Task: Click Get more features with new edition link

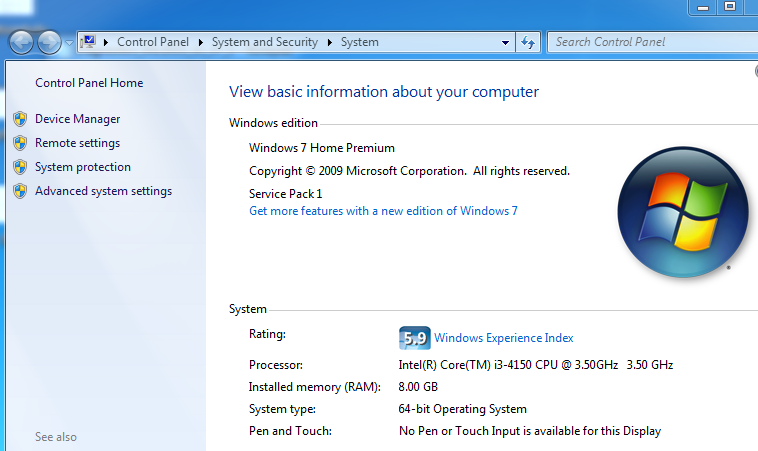Action: point(383,211)
